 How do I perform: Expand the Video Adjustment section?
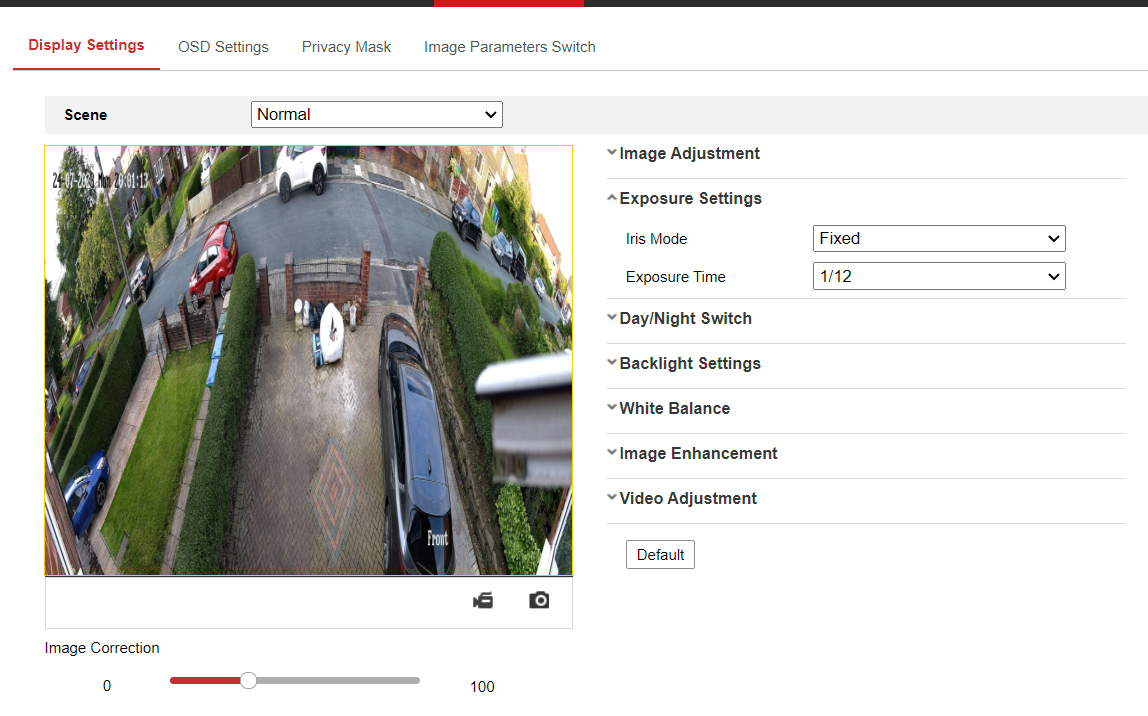pos(688,499)
